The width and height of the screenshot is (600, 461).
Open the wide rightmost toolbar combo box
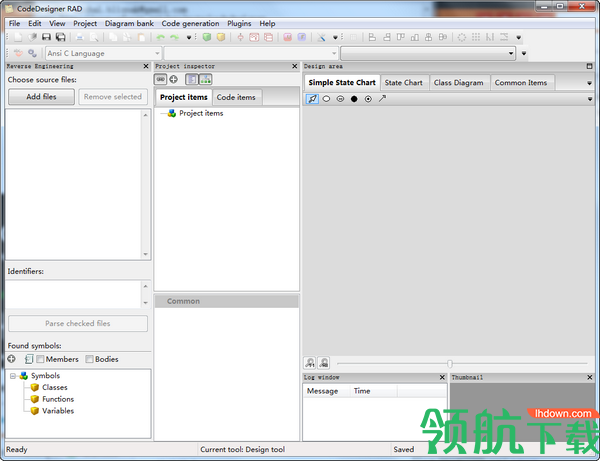pos(428,53)
